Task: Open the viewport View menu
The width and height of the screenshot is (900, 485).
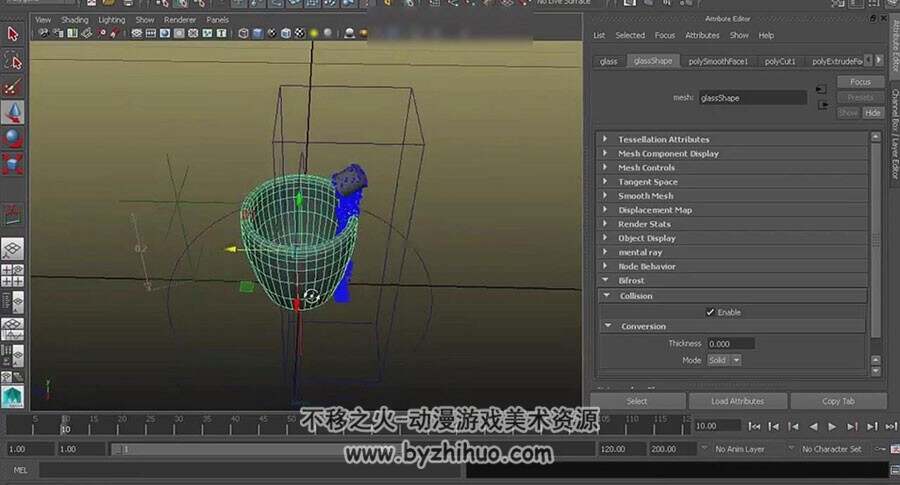Action: tap(43, 20)
